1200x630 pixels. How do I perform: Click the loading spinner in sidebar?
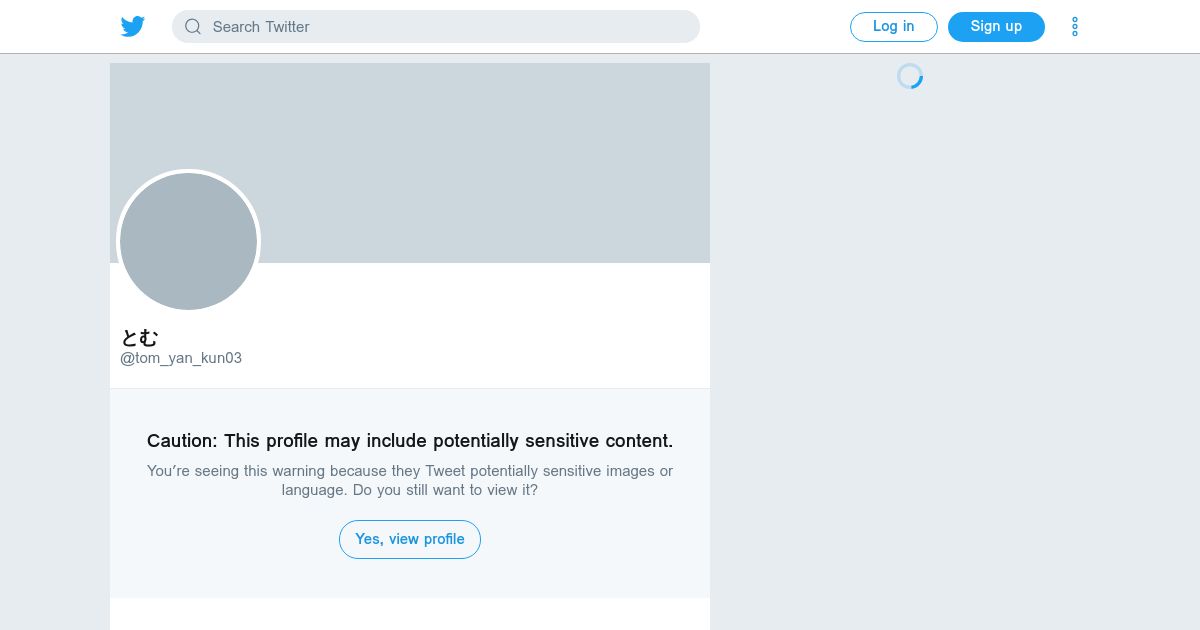coord(910,76)
